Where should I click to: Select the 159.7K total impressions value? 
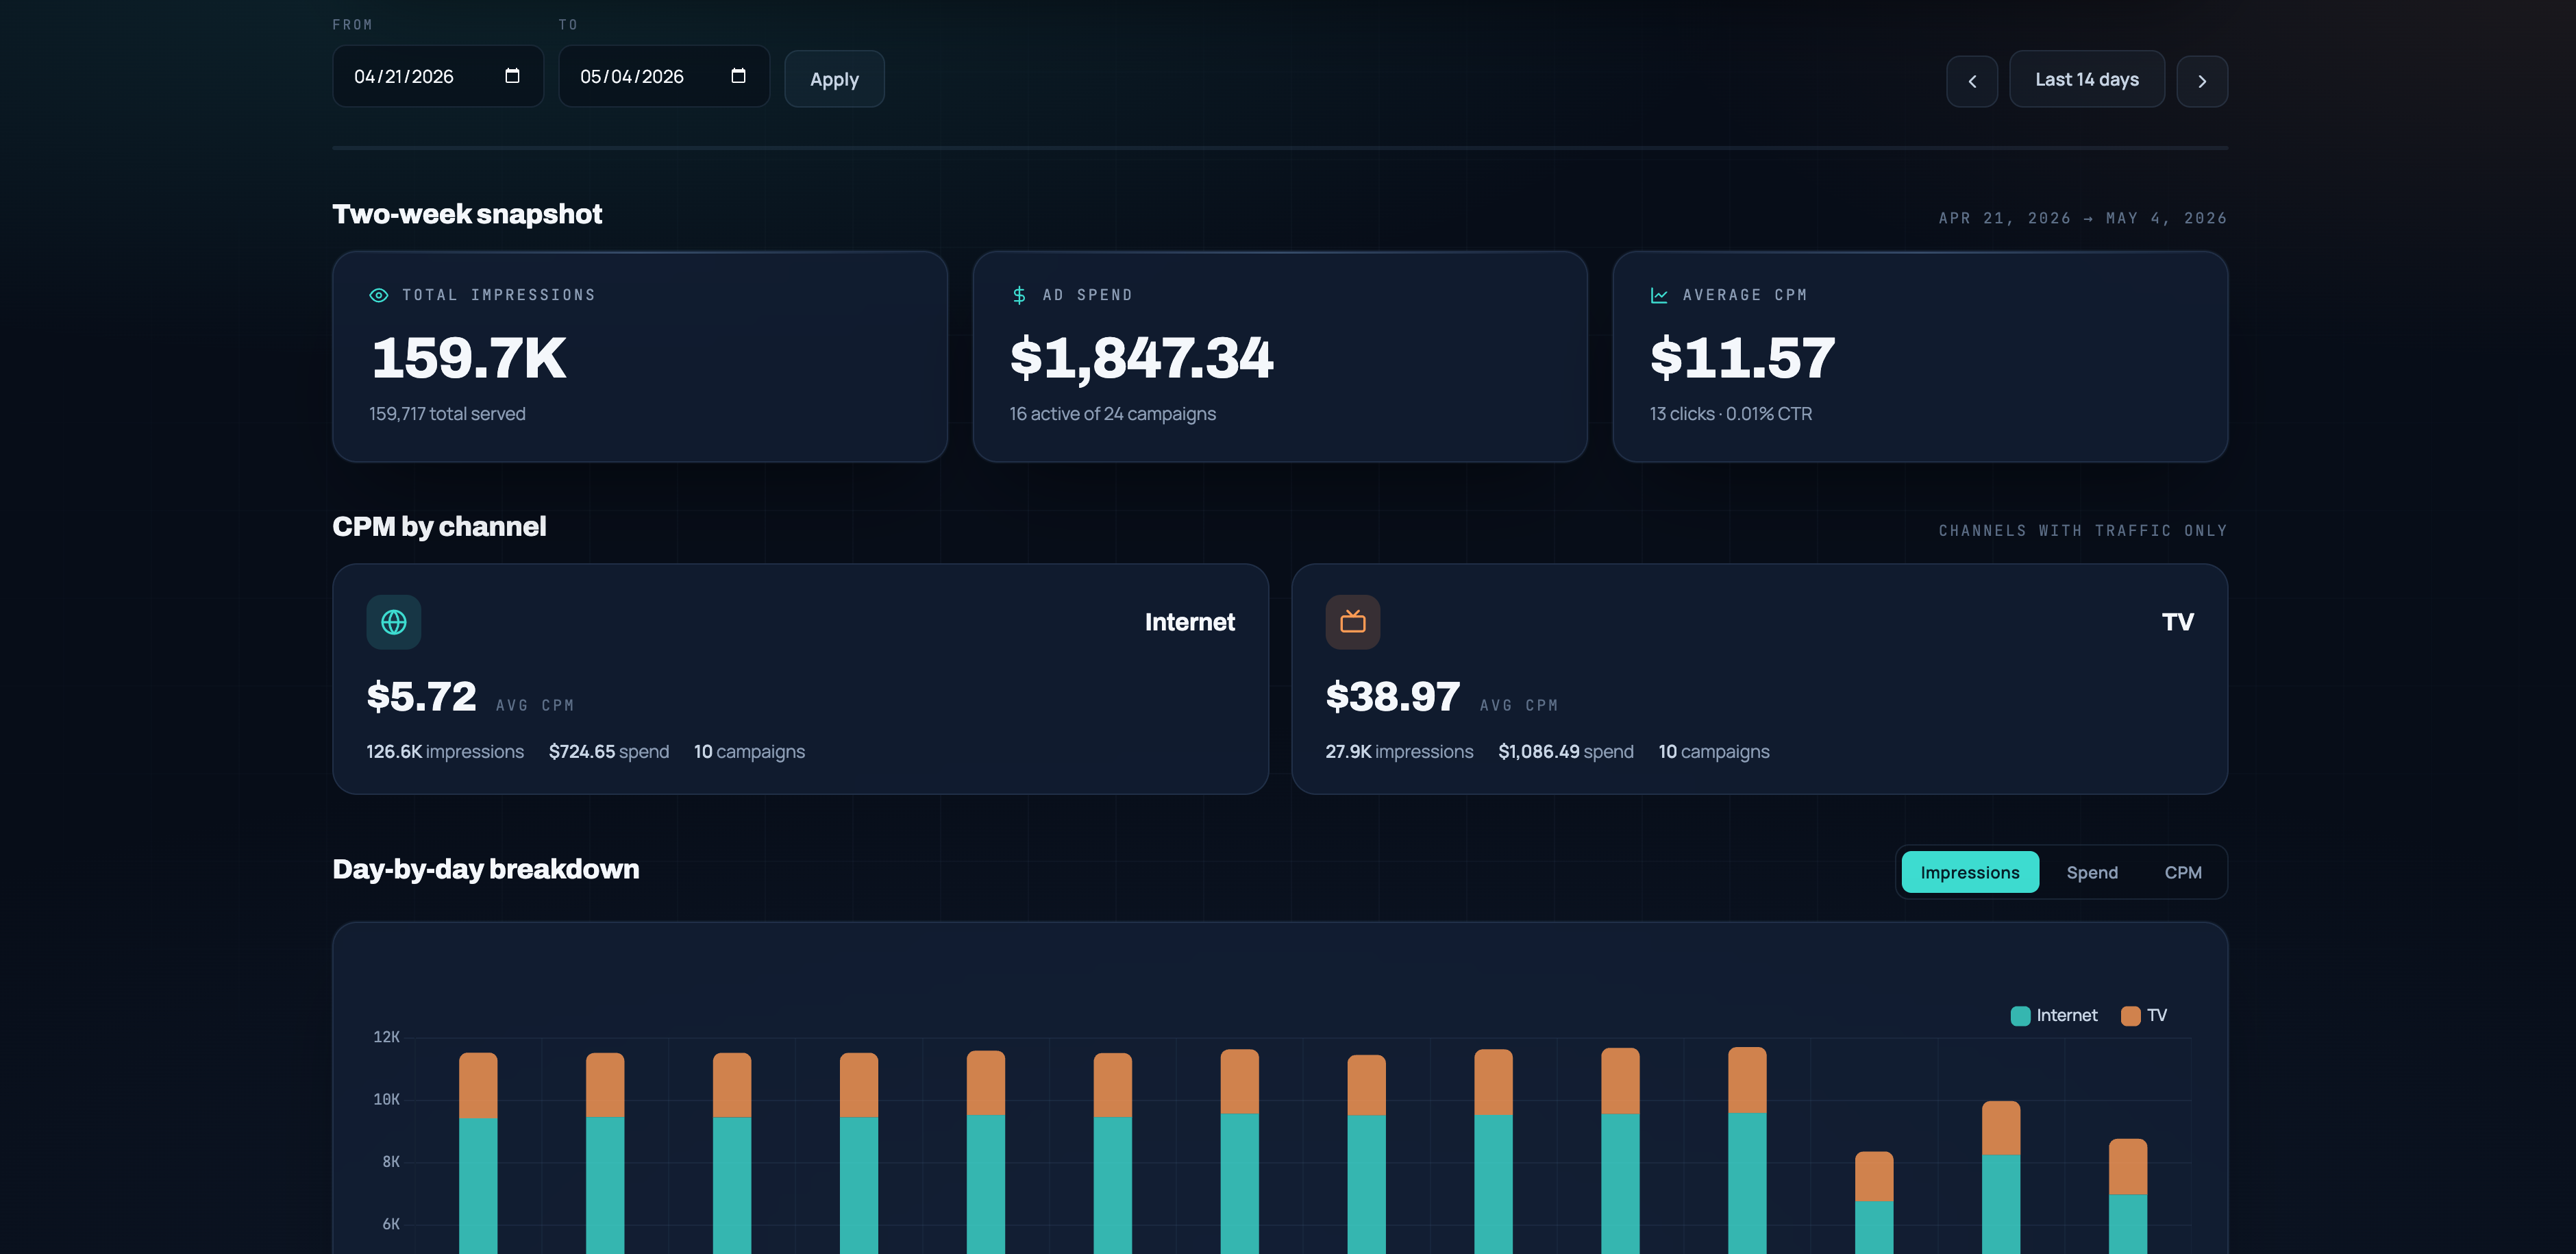tap(469, 358)
